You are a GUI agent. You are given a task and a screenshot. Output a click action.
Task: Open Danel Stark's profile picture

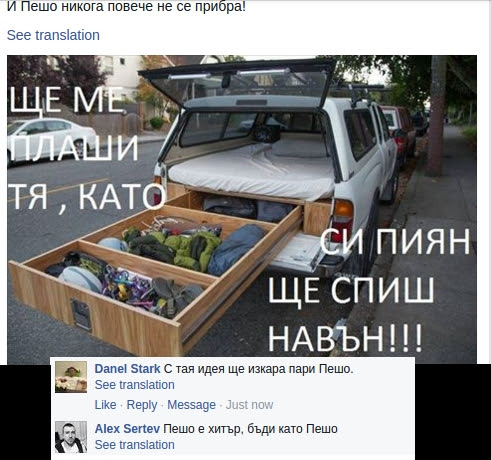coord(71,377)
